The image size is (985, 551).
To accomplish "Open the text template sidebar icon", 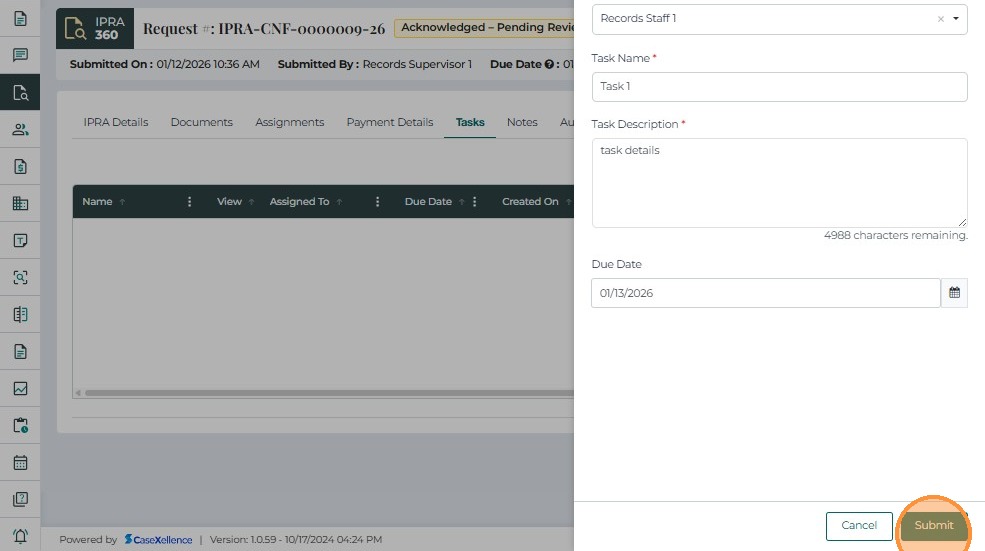I will [x=20, y=241].
